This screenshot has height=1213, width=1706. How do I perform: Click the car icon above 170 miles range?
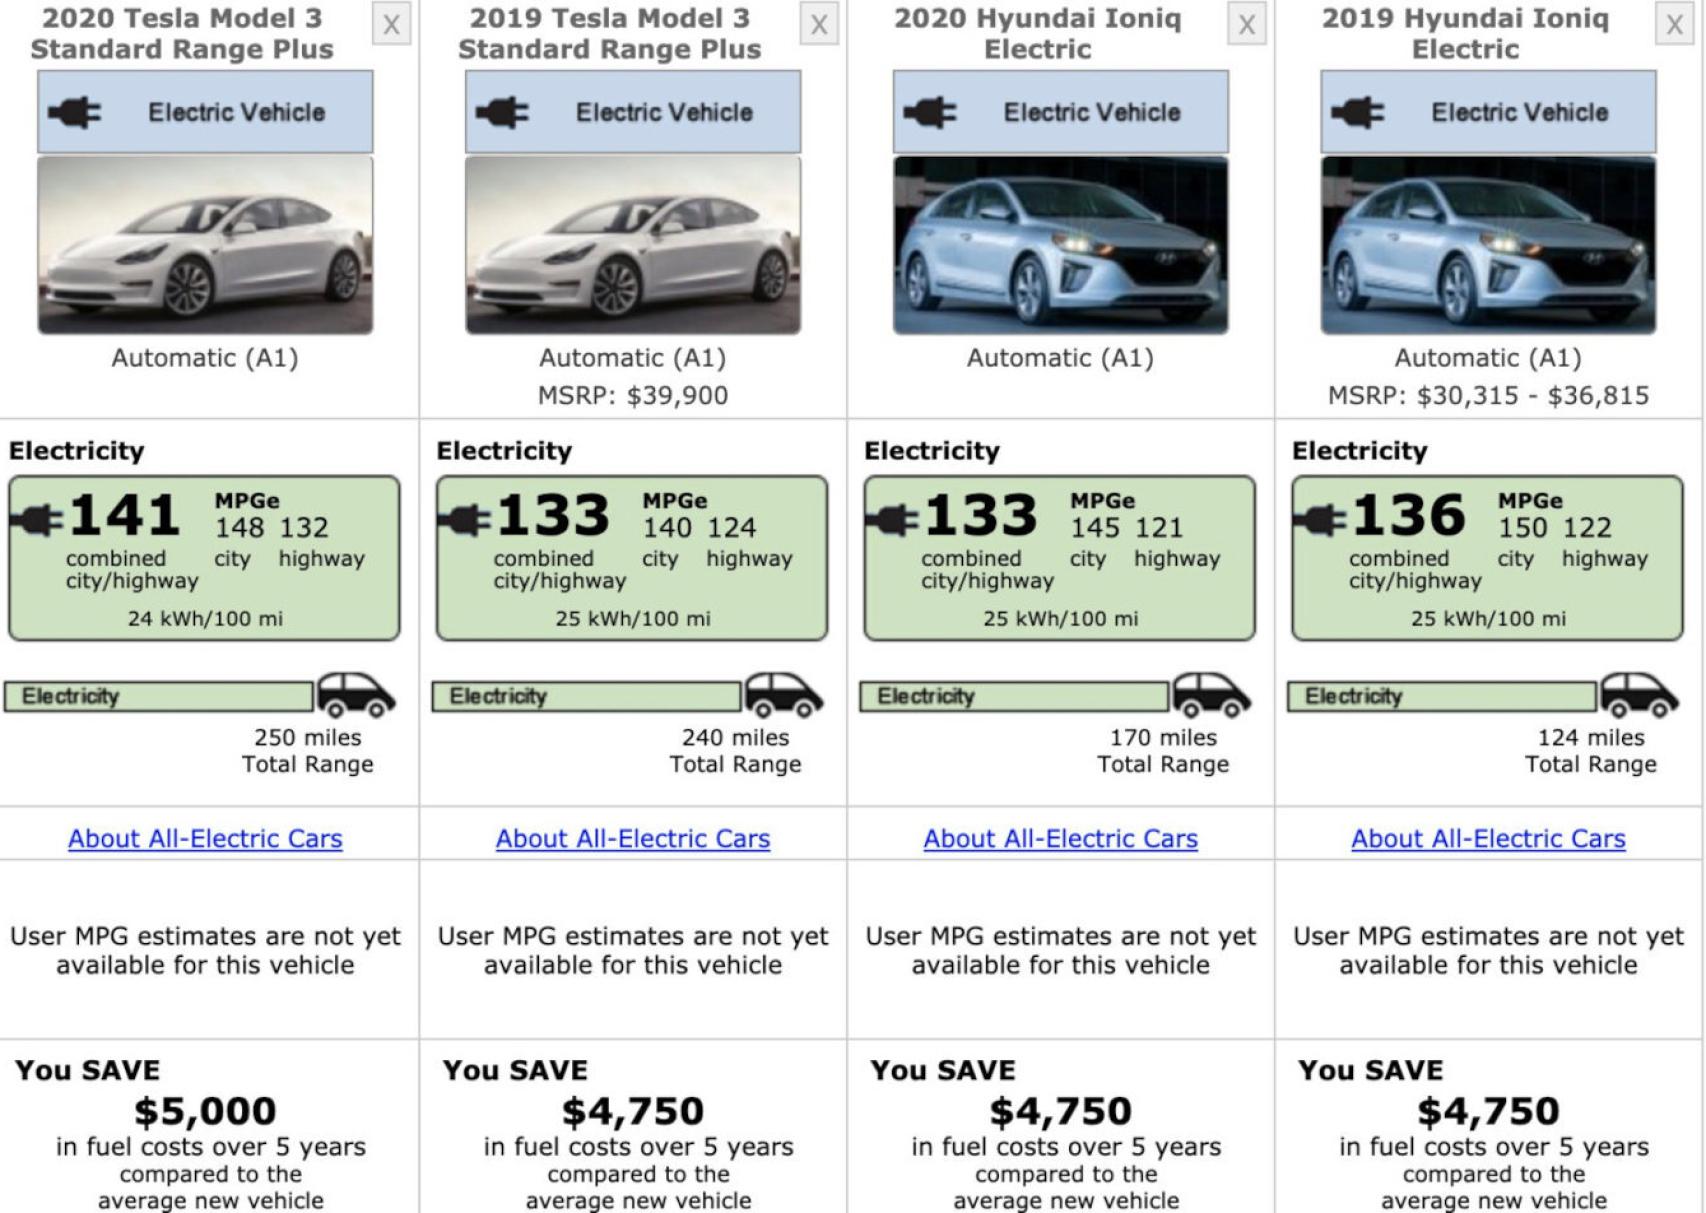click(x=1211, y=694)
